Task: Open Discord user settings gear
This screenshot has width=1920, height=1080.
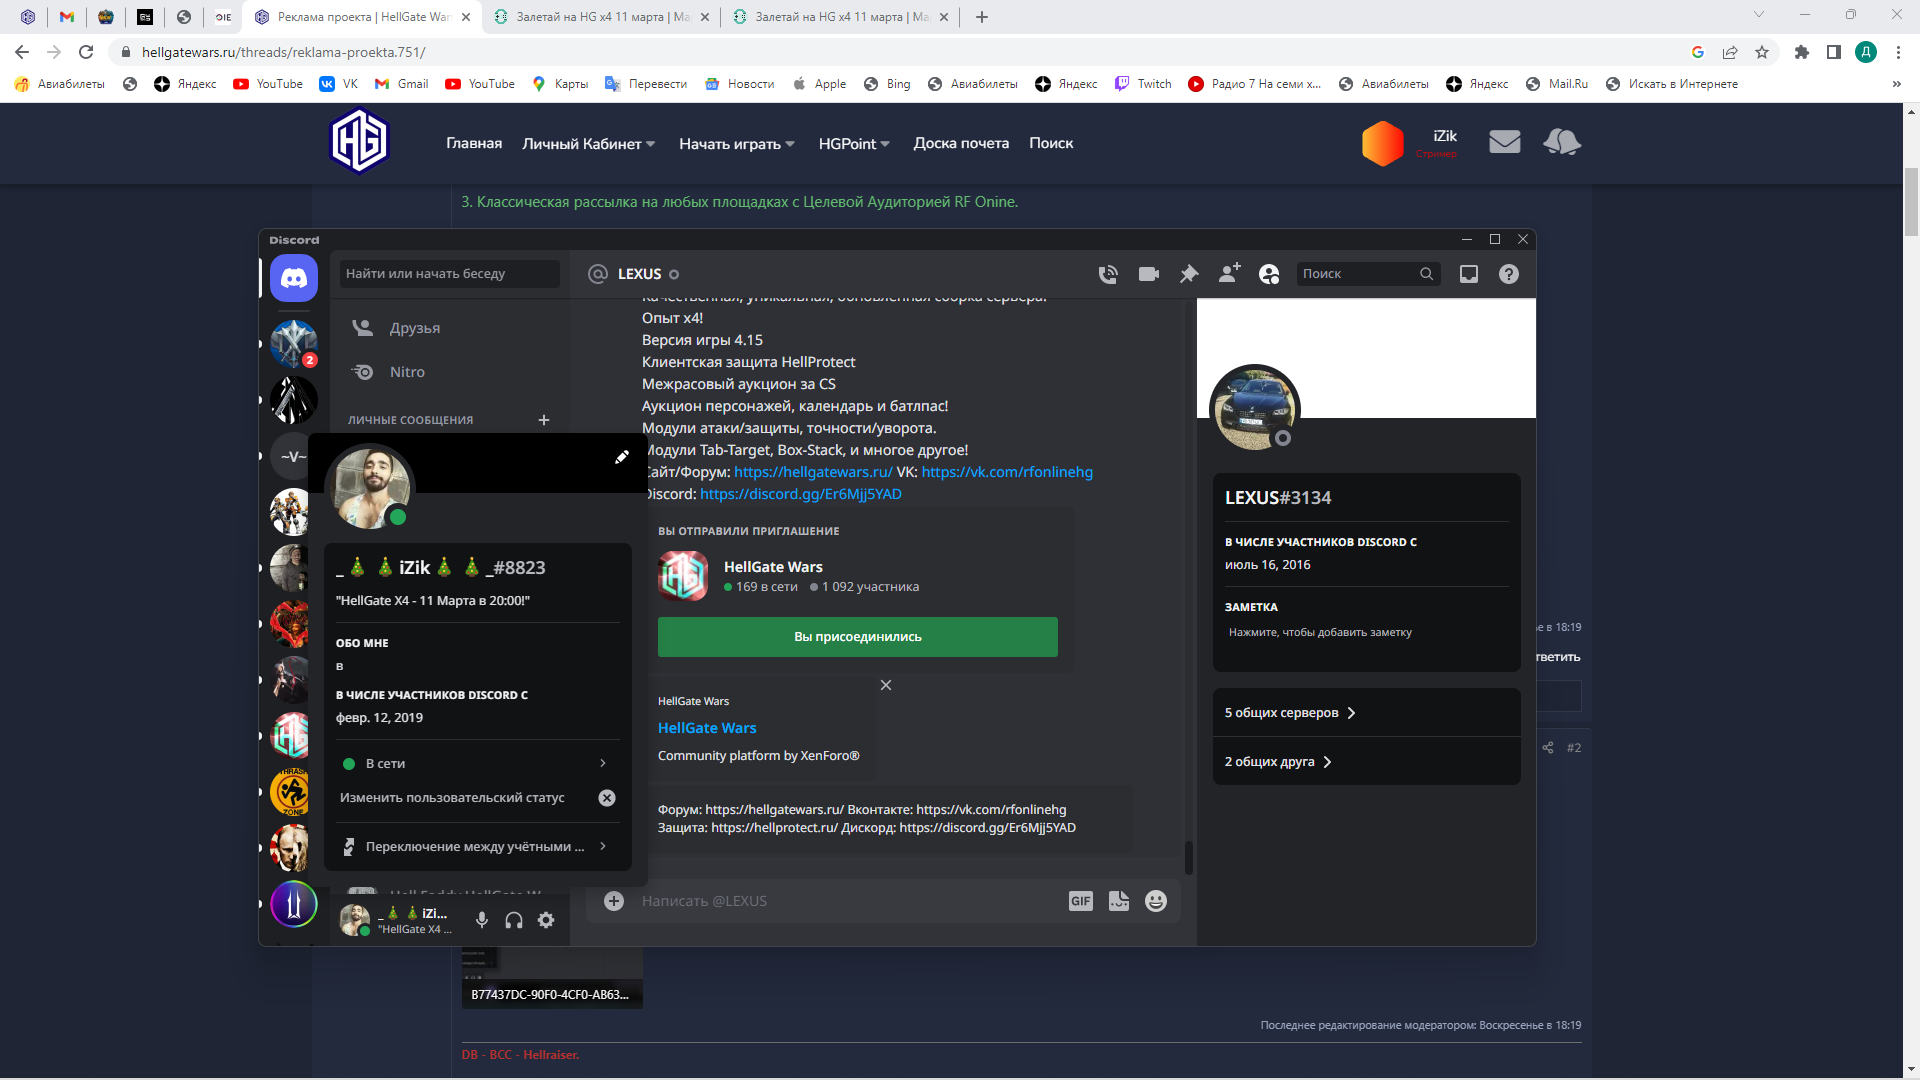Action: point(546,920)
